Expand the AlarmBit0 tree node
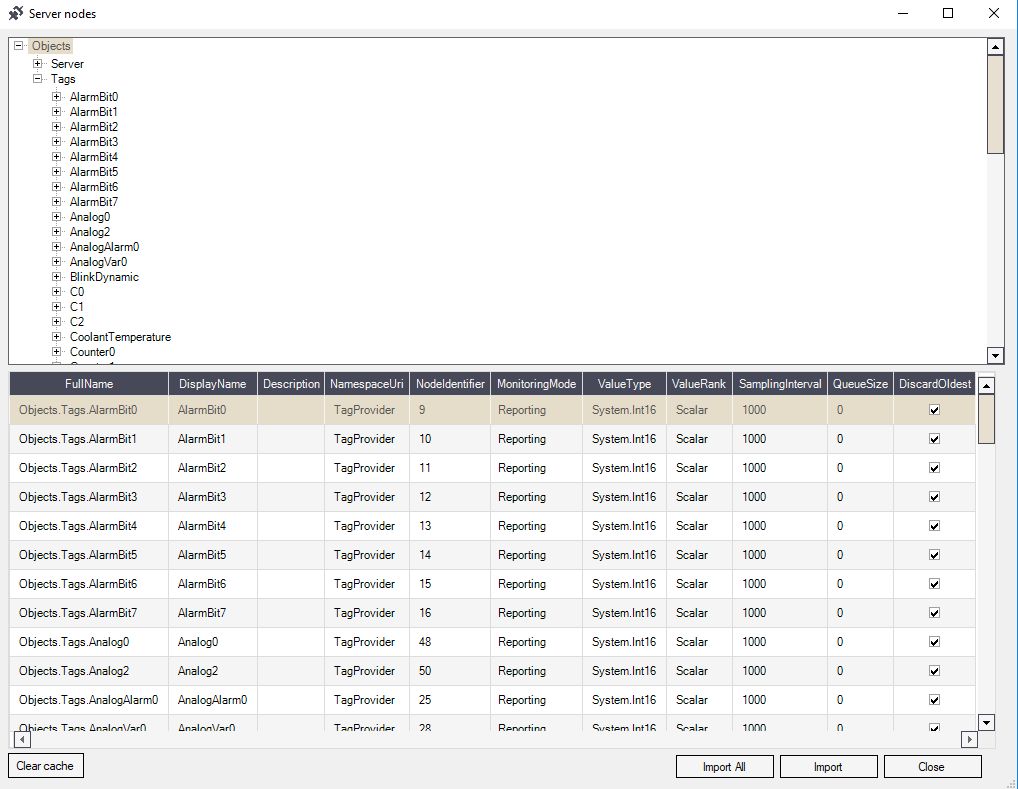The image size is (1018, 789). point(55,96)
